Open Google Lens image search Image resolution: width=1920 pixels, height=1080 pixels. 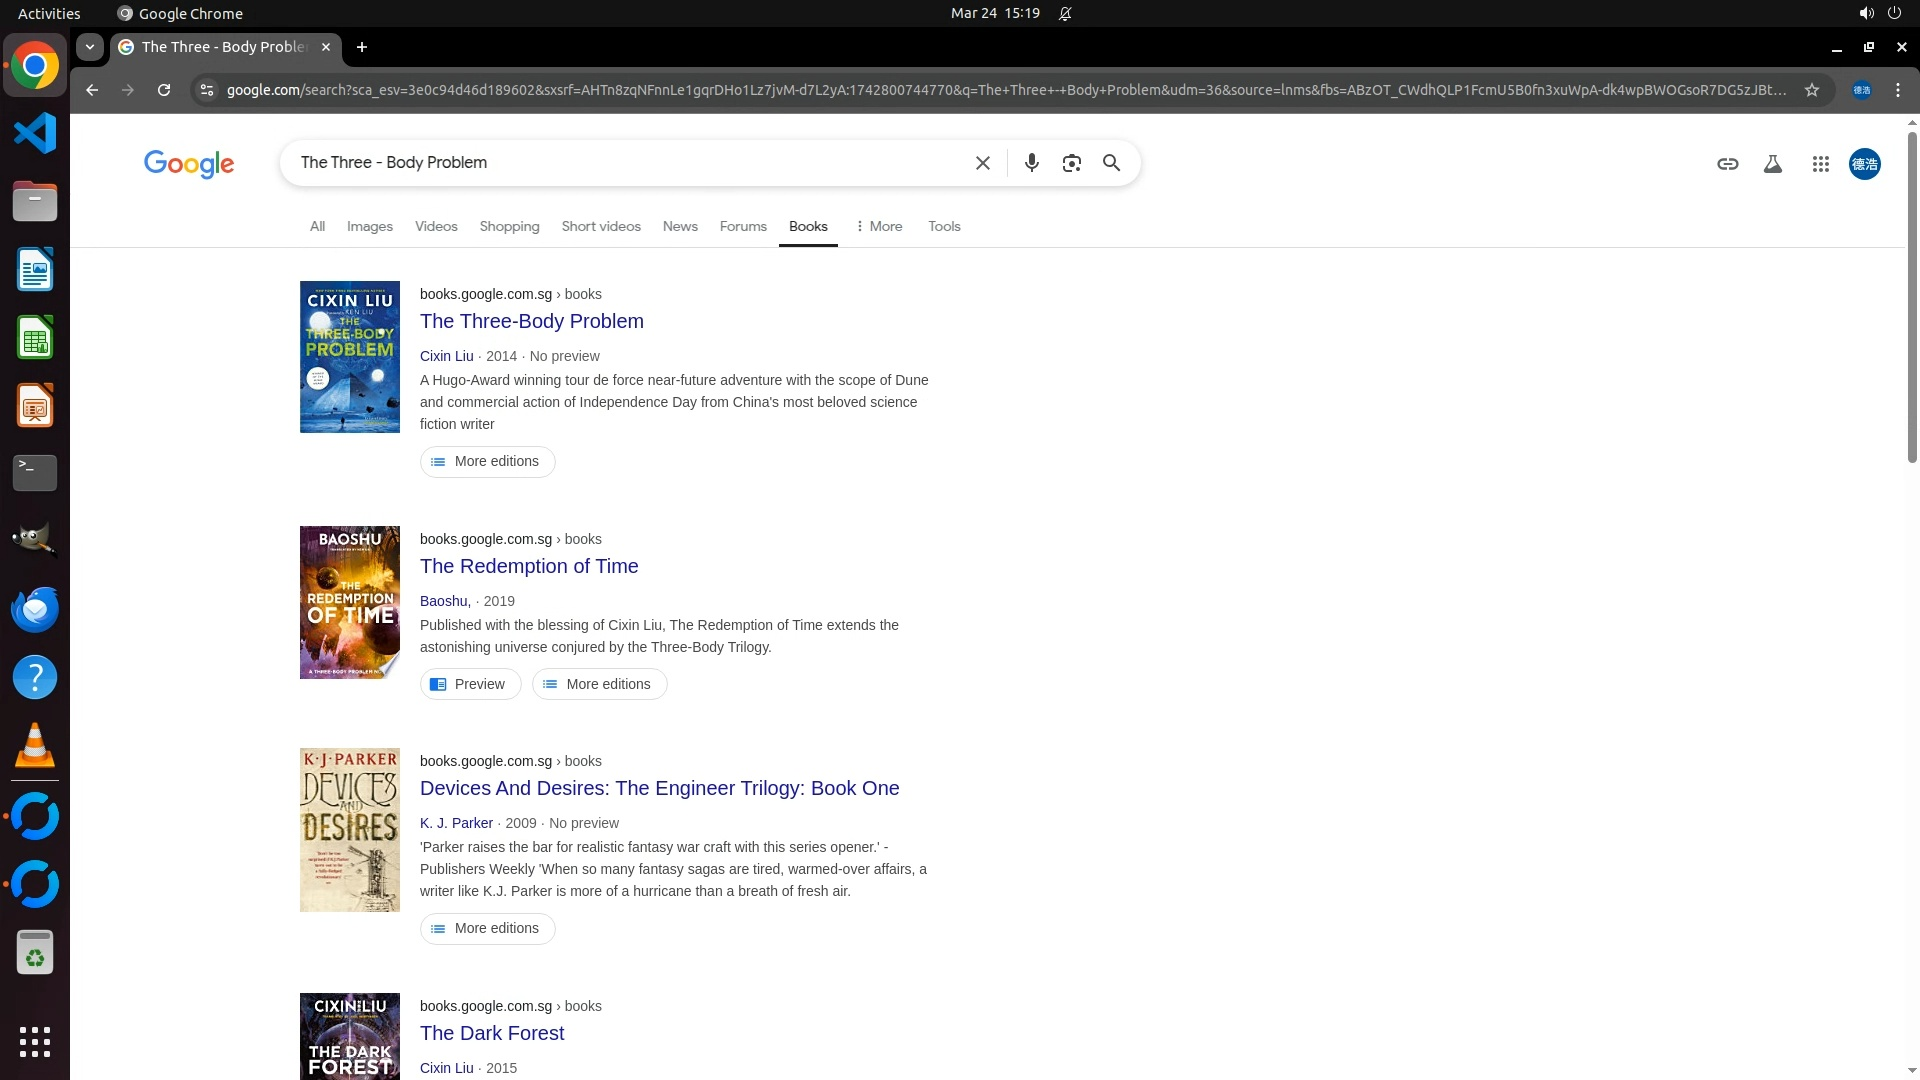point(1071,163)
